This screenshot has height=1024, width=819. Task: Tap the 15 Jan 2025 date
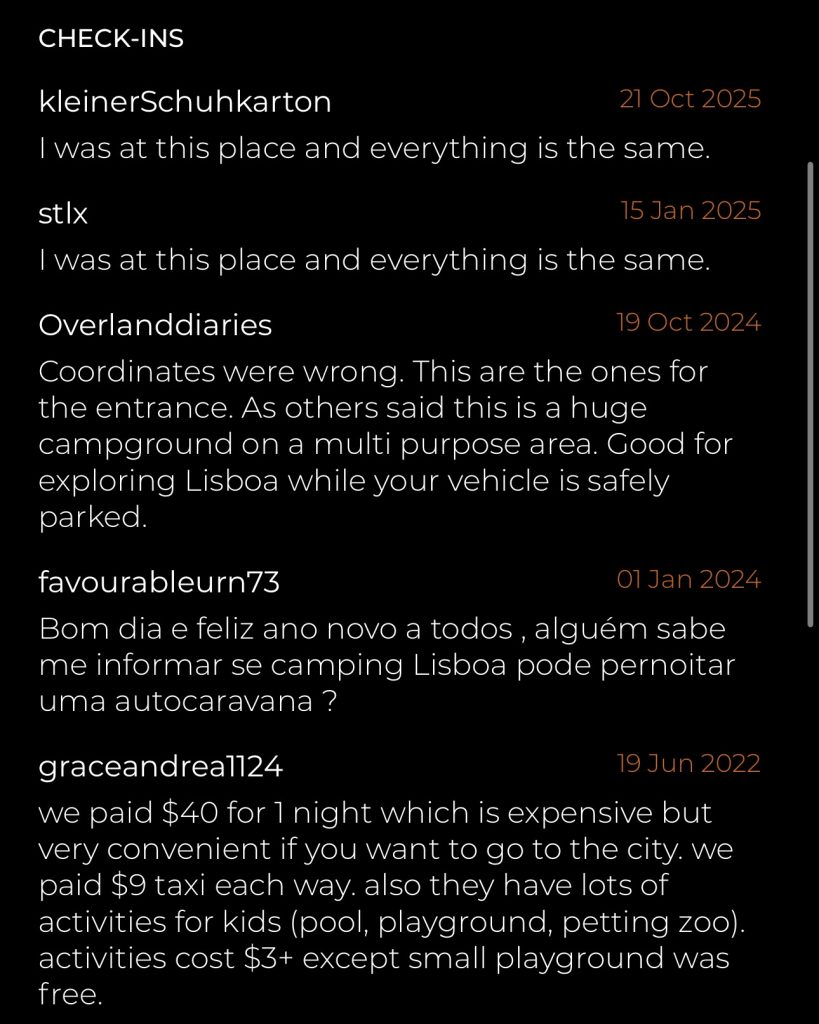tap(690, 211)
